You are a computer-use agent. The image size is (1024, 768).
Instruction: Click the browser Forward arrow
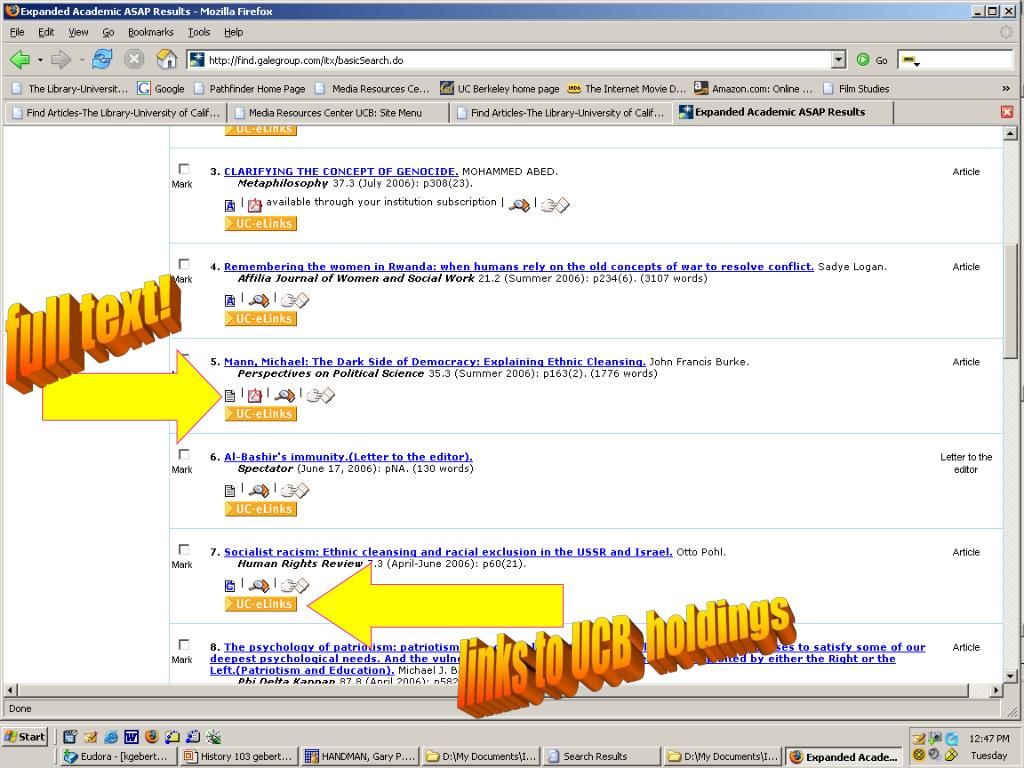(60, 60)
